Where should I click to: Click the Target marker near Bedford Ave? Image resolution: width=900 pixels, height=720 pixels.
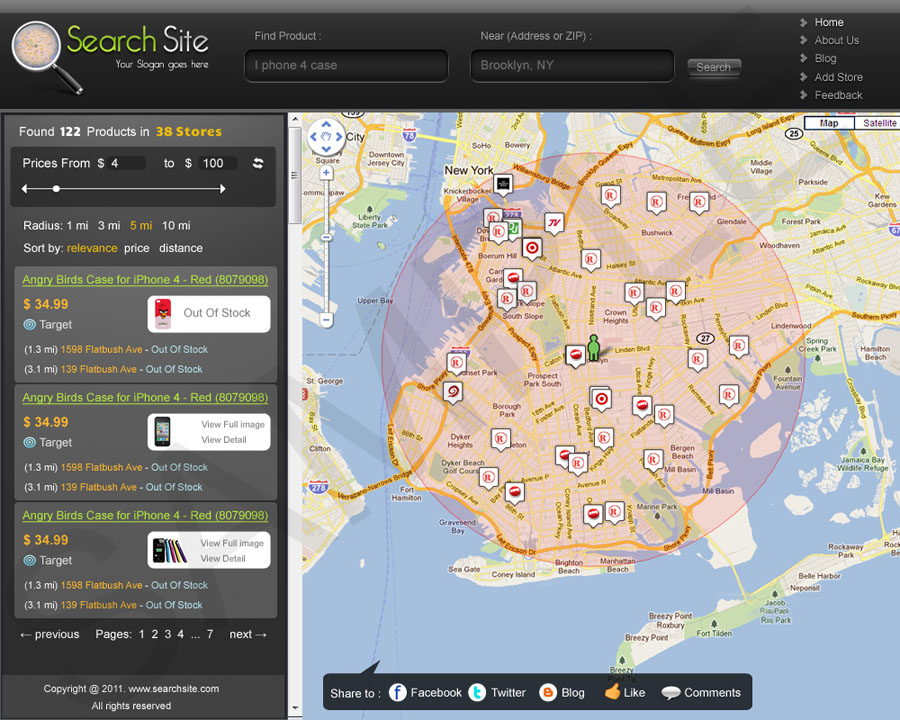tap(601, 398)
